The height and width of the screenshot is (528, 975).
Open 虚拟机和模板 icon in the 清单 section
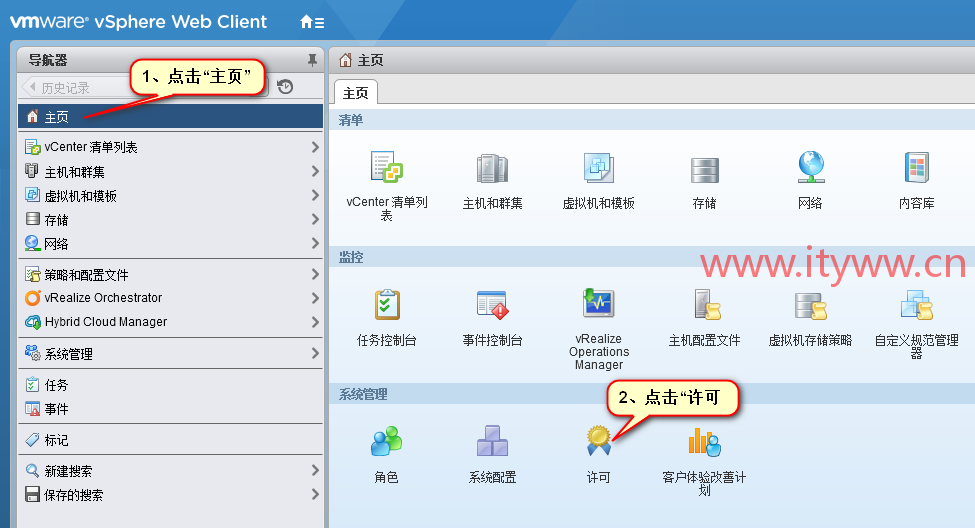tap(599, 167)
